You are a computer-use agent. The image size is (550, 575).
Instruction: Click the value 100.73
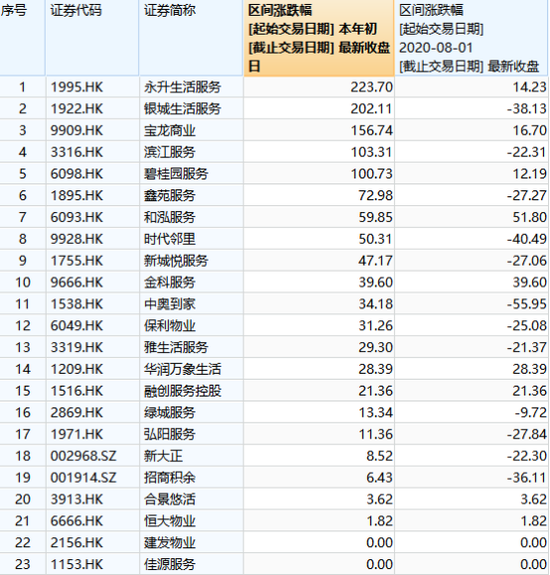click(x=371, y=174)
